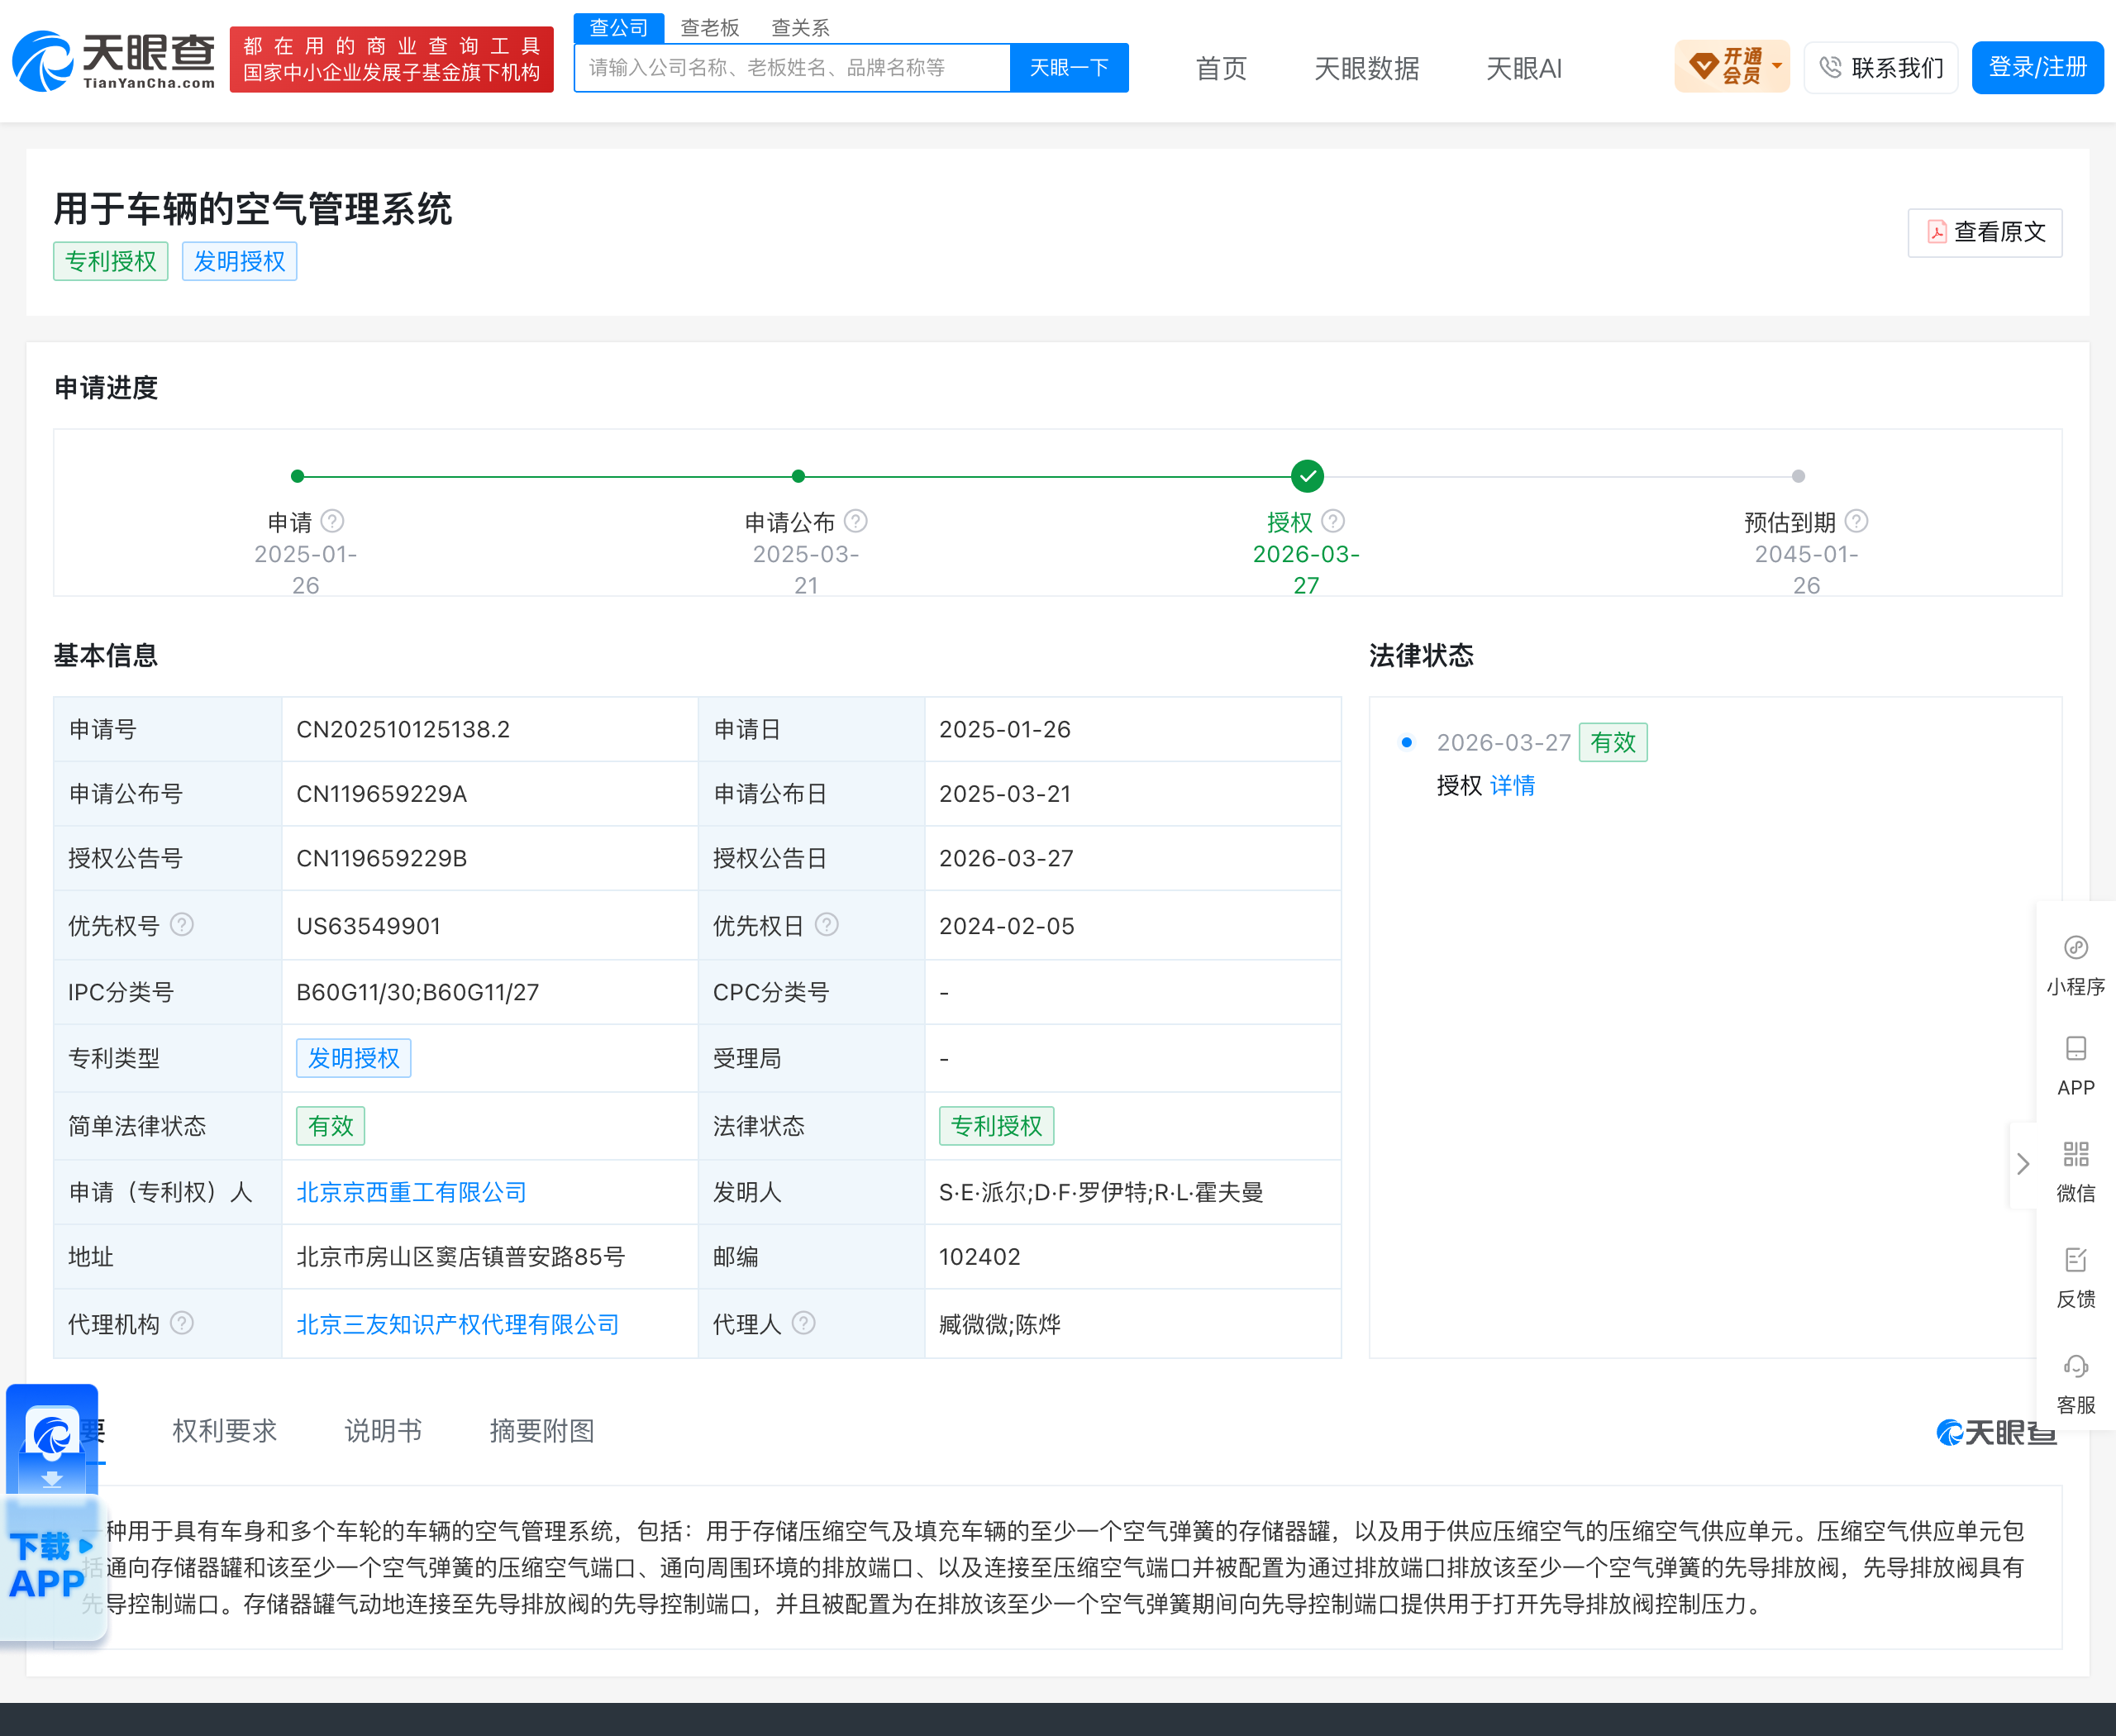
Task: Open 天眼数据 navigation item
Action: coord(1366,68)
